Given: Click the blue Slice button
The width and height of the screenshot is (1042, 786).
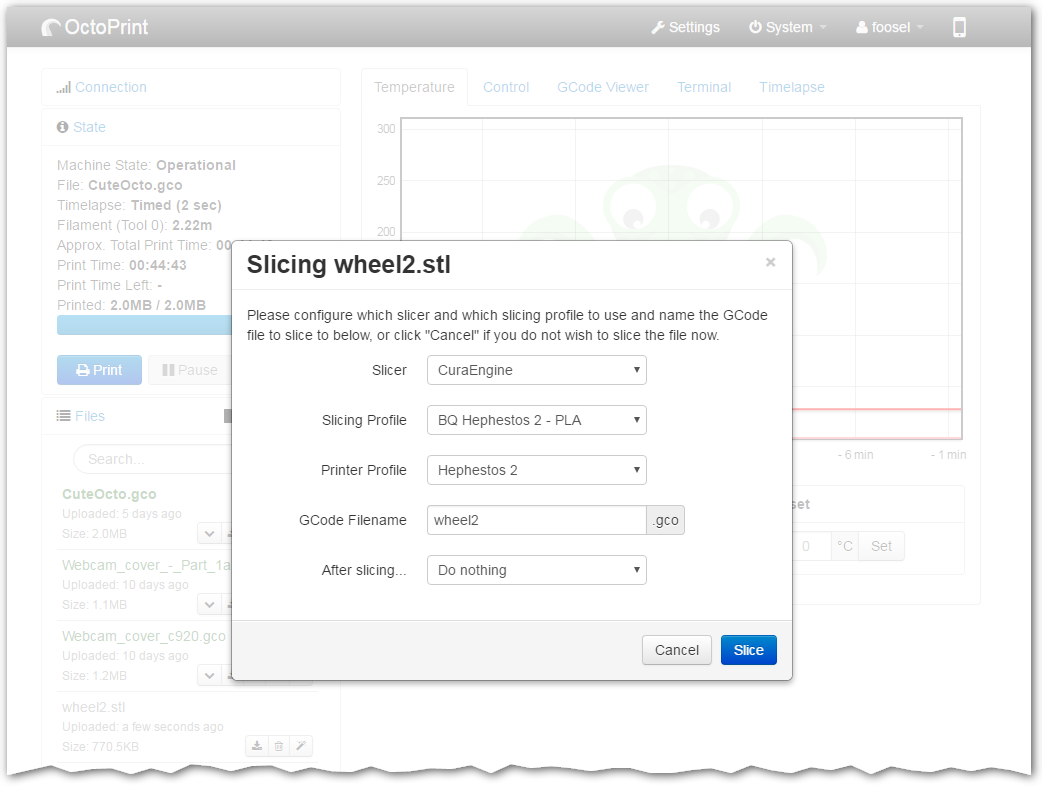Looking at the screenshot, I should coord(748,650).
